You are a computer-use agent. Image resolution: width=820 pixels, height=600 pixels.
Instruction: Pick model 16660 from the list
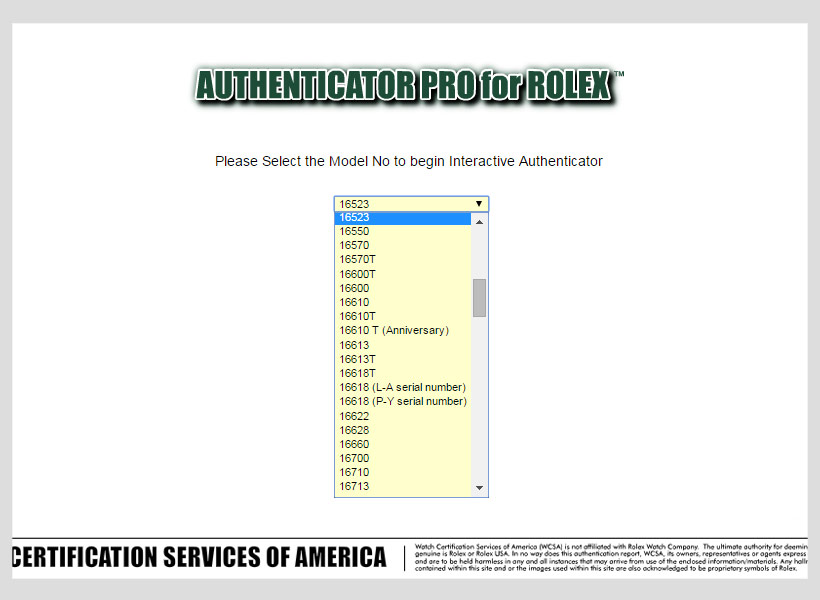tap(403, 445)
